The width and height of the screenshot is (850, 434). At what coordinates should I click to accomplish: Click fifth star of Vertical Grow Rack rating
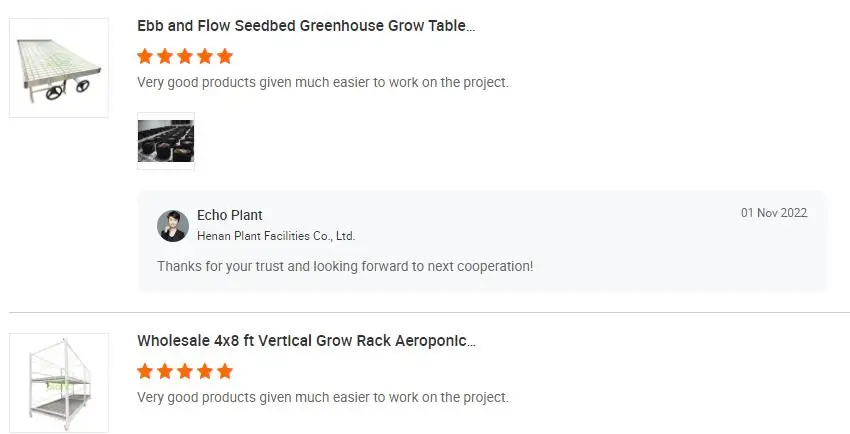coord(224,371)
